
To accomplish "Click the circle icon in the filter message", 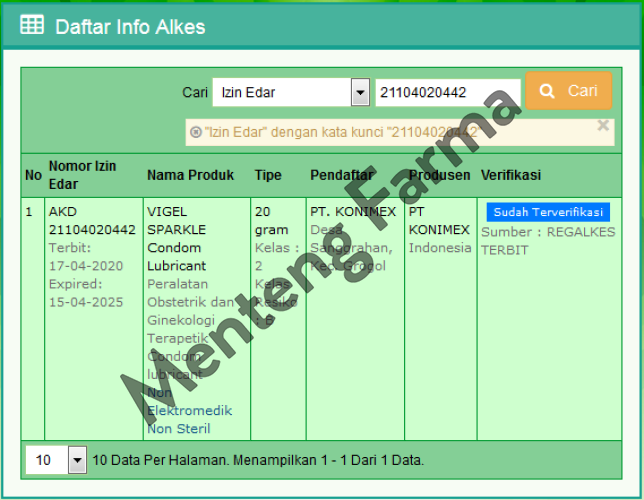I will point(195,132).
